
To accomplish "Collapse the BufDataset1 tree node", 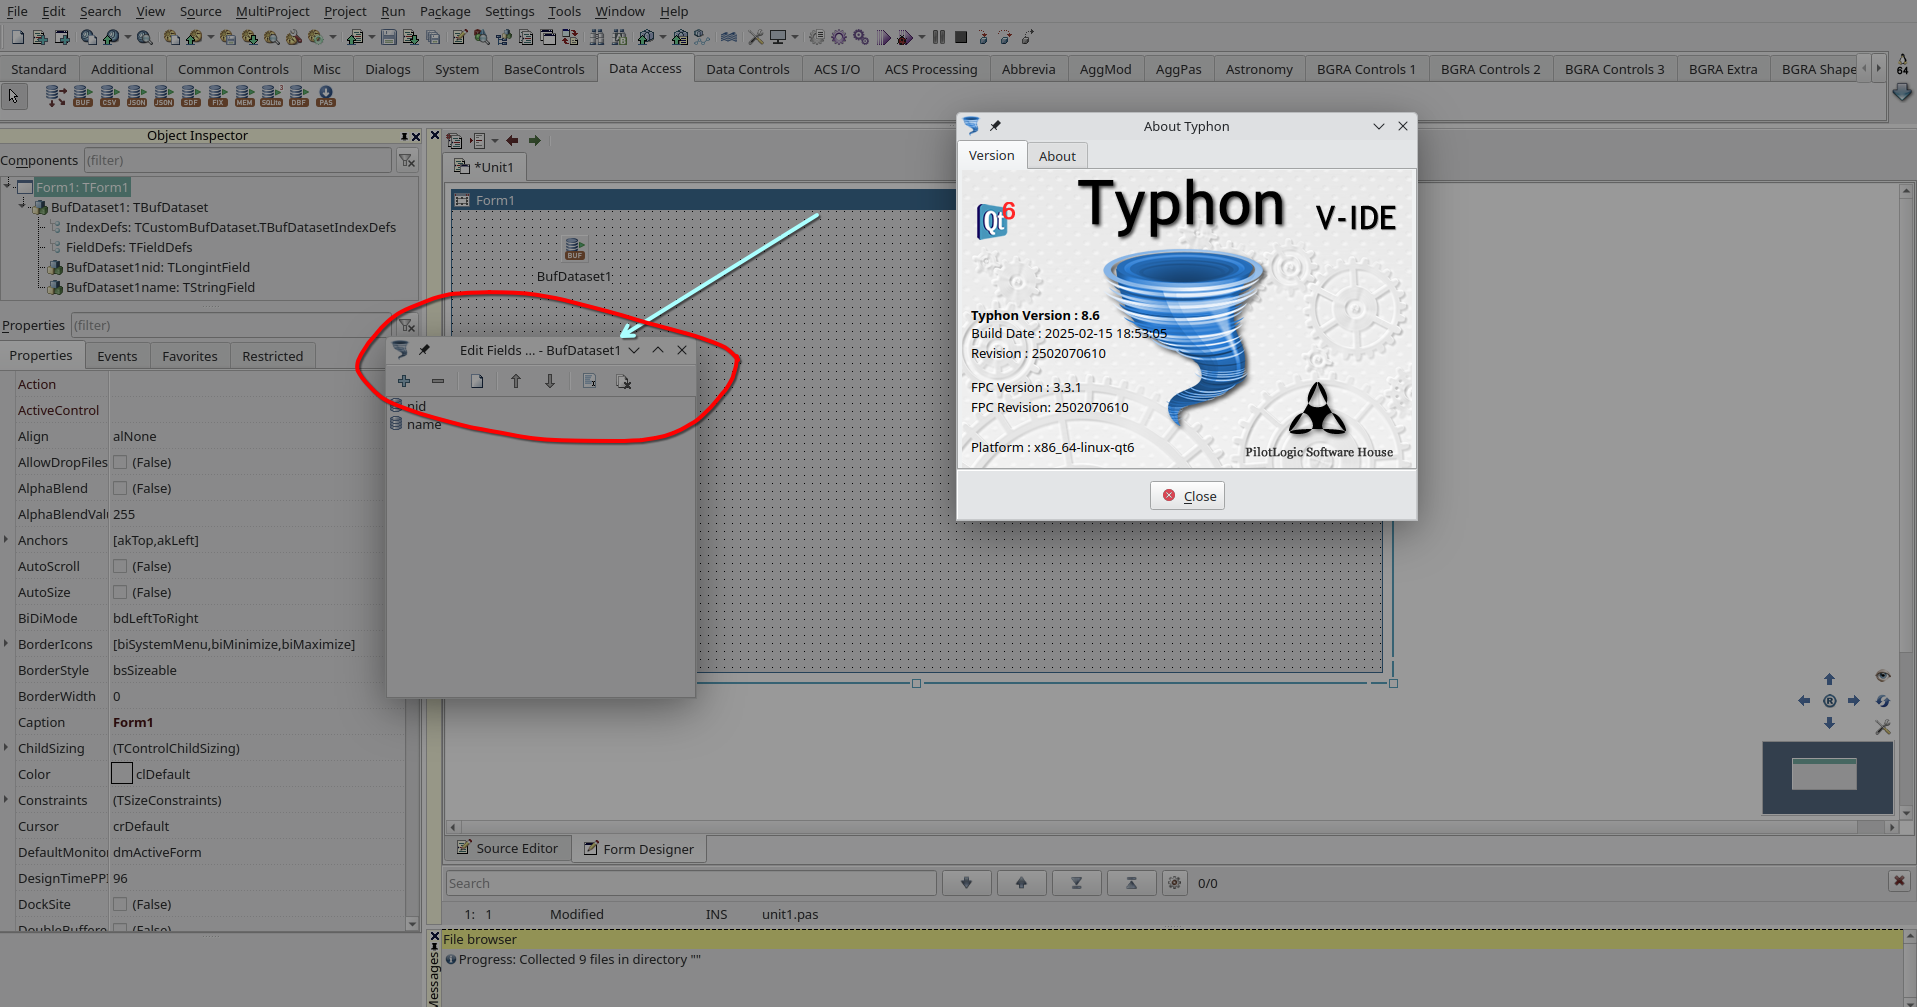I will click(24, 205).
